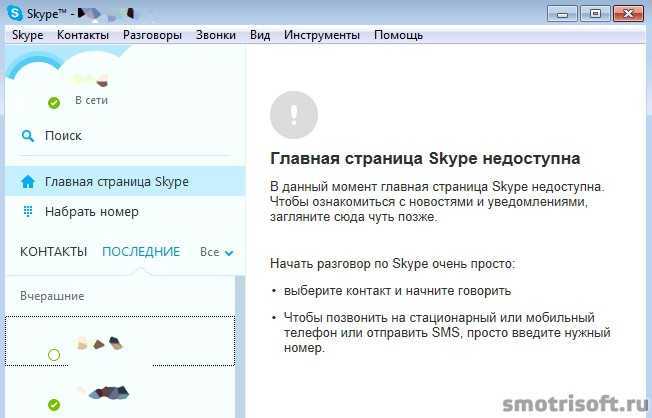Select Главная страница Skype item

(125, 181)
